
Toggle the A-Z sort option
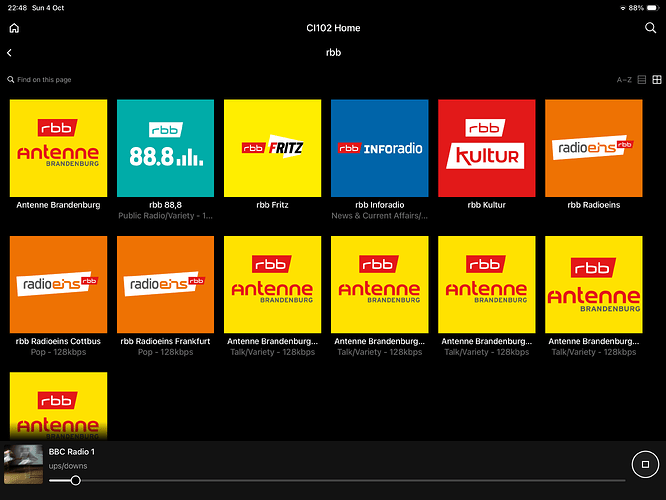tap(624, 80)
